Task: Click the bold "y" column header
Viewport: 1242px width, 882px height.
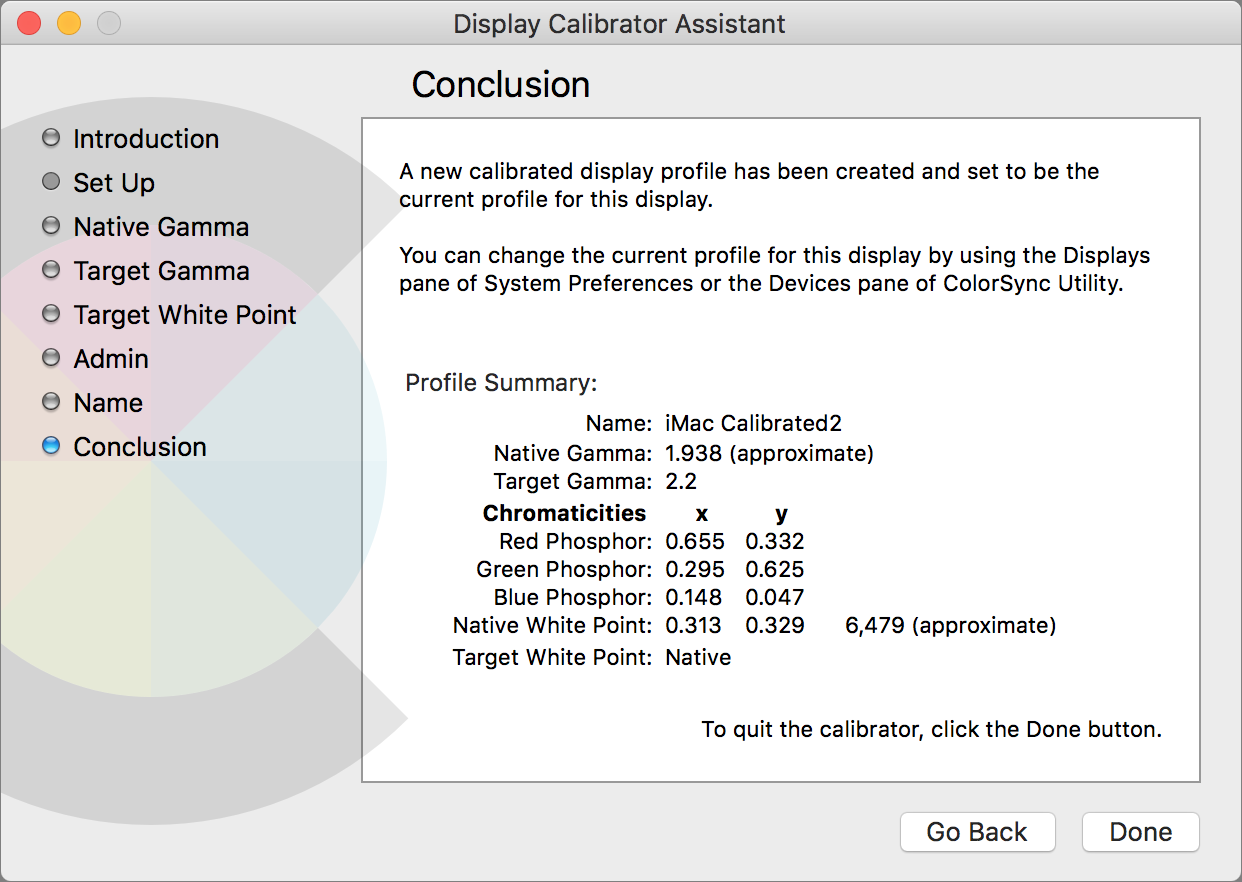Action: (x=781, y=515)
